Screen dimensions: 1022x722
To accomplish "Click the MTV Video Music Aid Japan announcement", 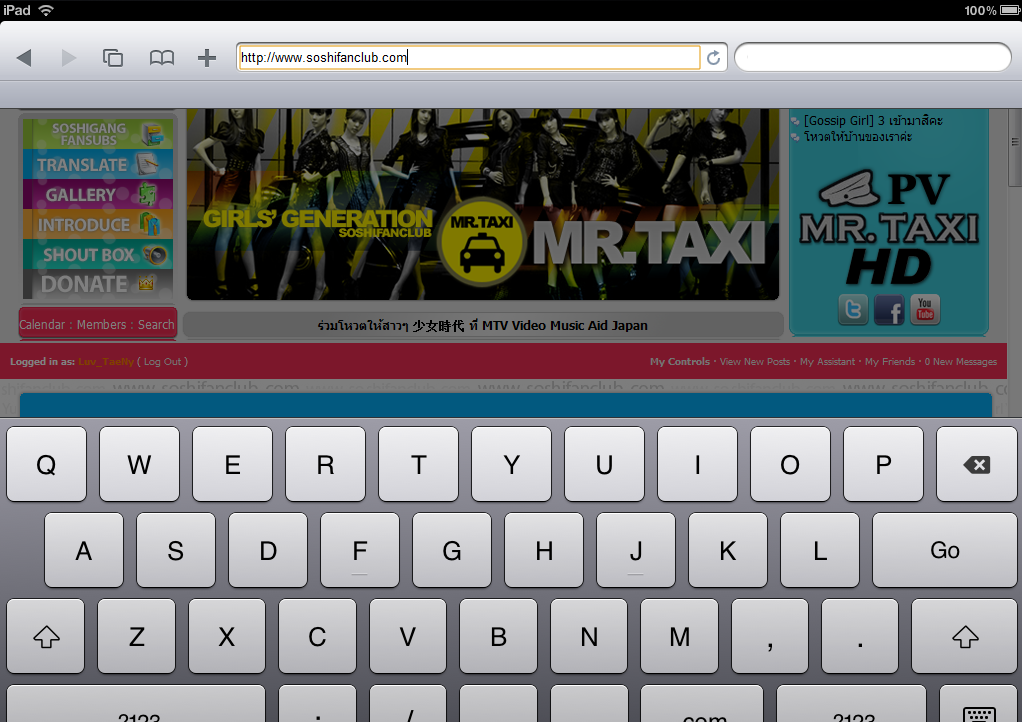I will click(x=483, y=325).
